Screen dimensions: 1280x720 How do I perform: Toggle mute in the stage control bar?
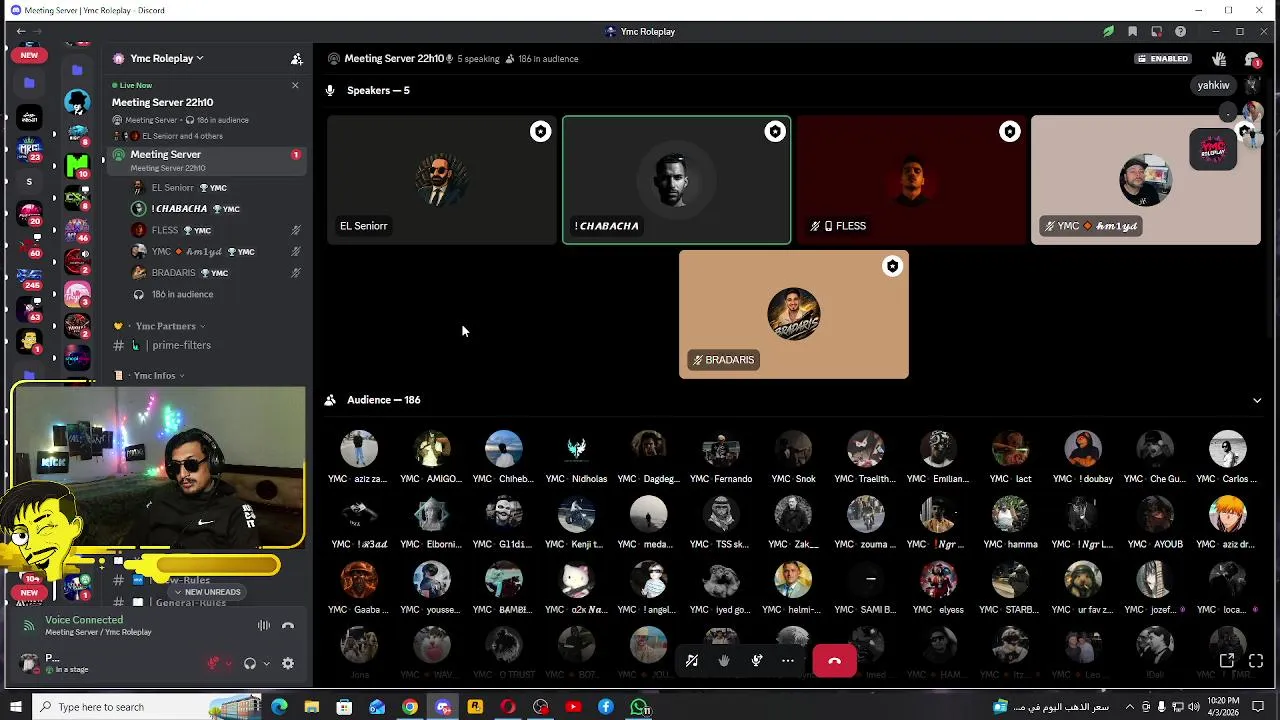691,661
